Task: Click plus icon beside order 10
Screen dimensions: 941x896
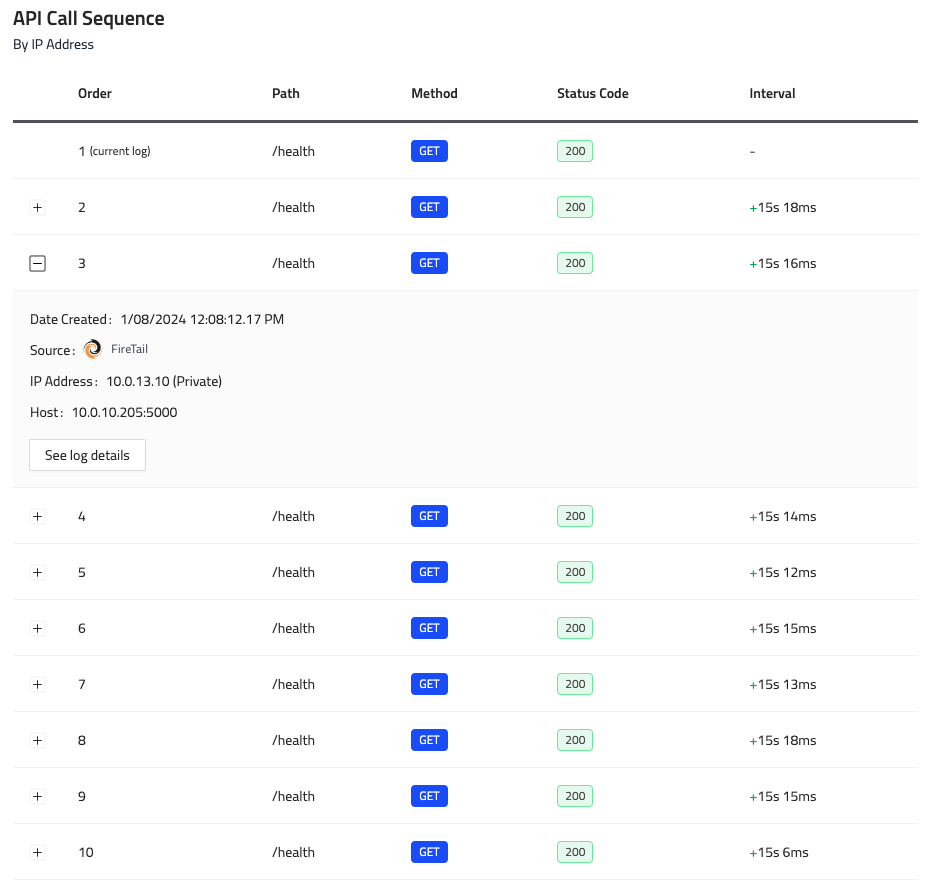Action: point(38,852)
